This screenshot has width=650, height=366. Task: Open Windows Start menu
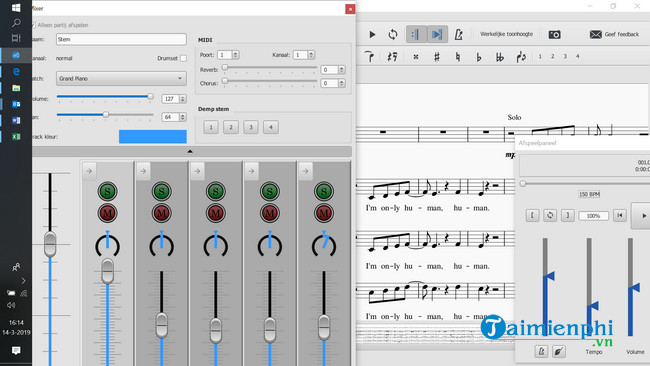(16, 7)
